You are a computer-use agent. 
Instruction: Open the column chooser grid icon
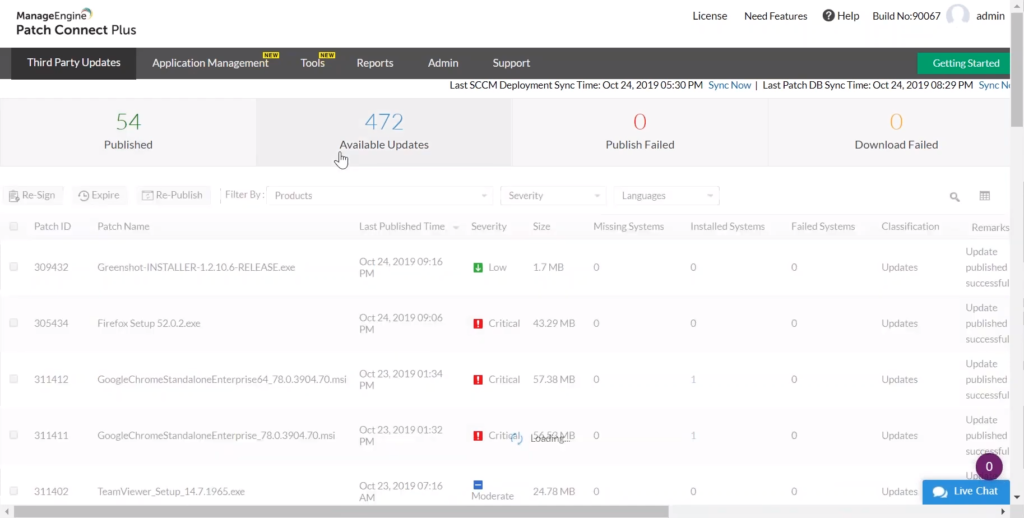click(x=985, y=196)
